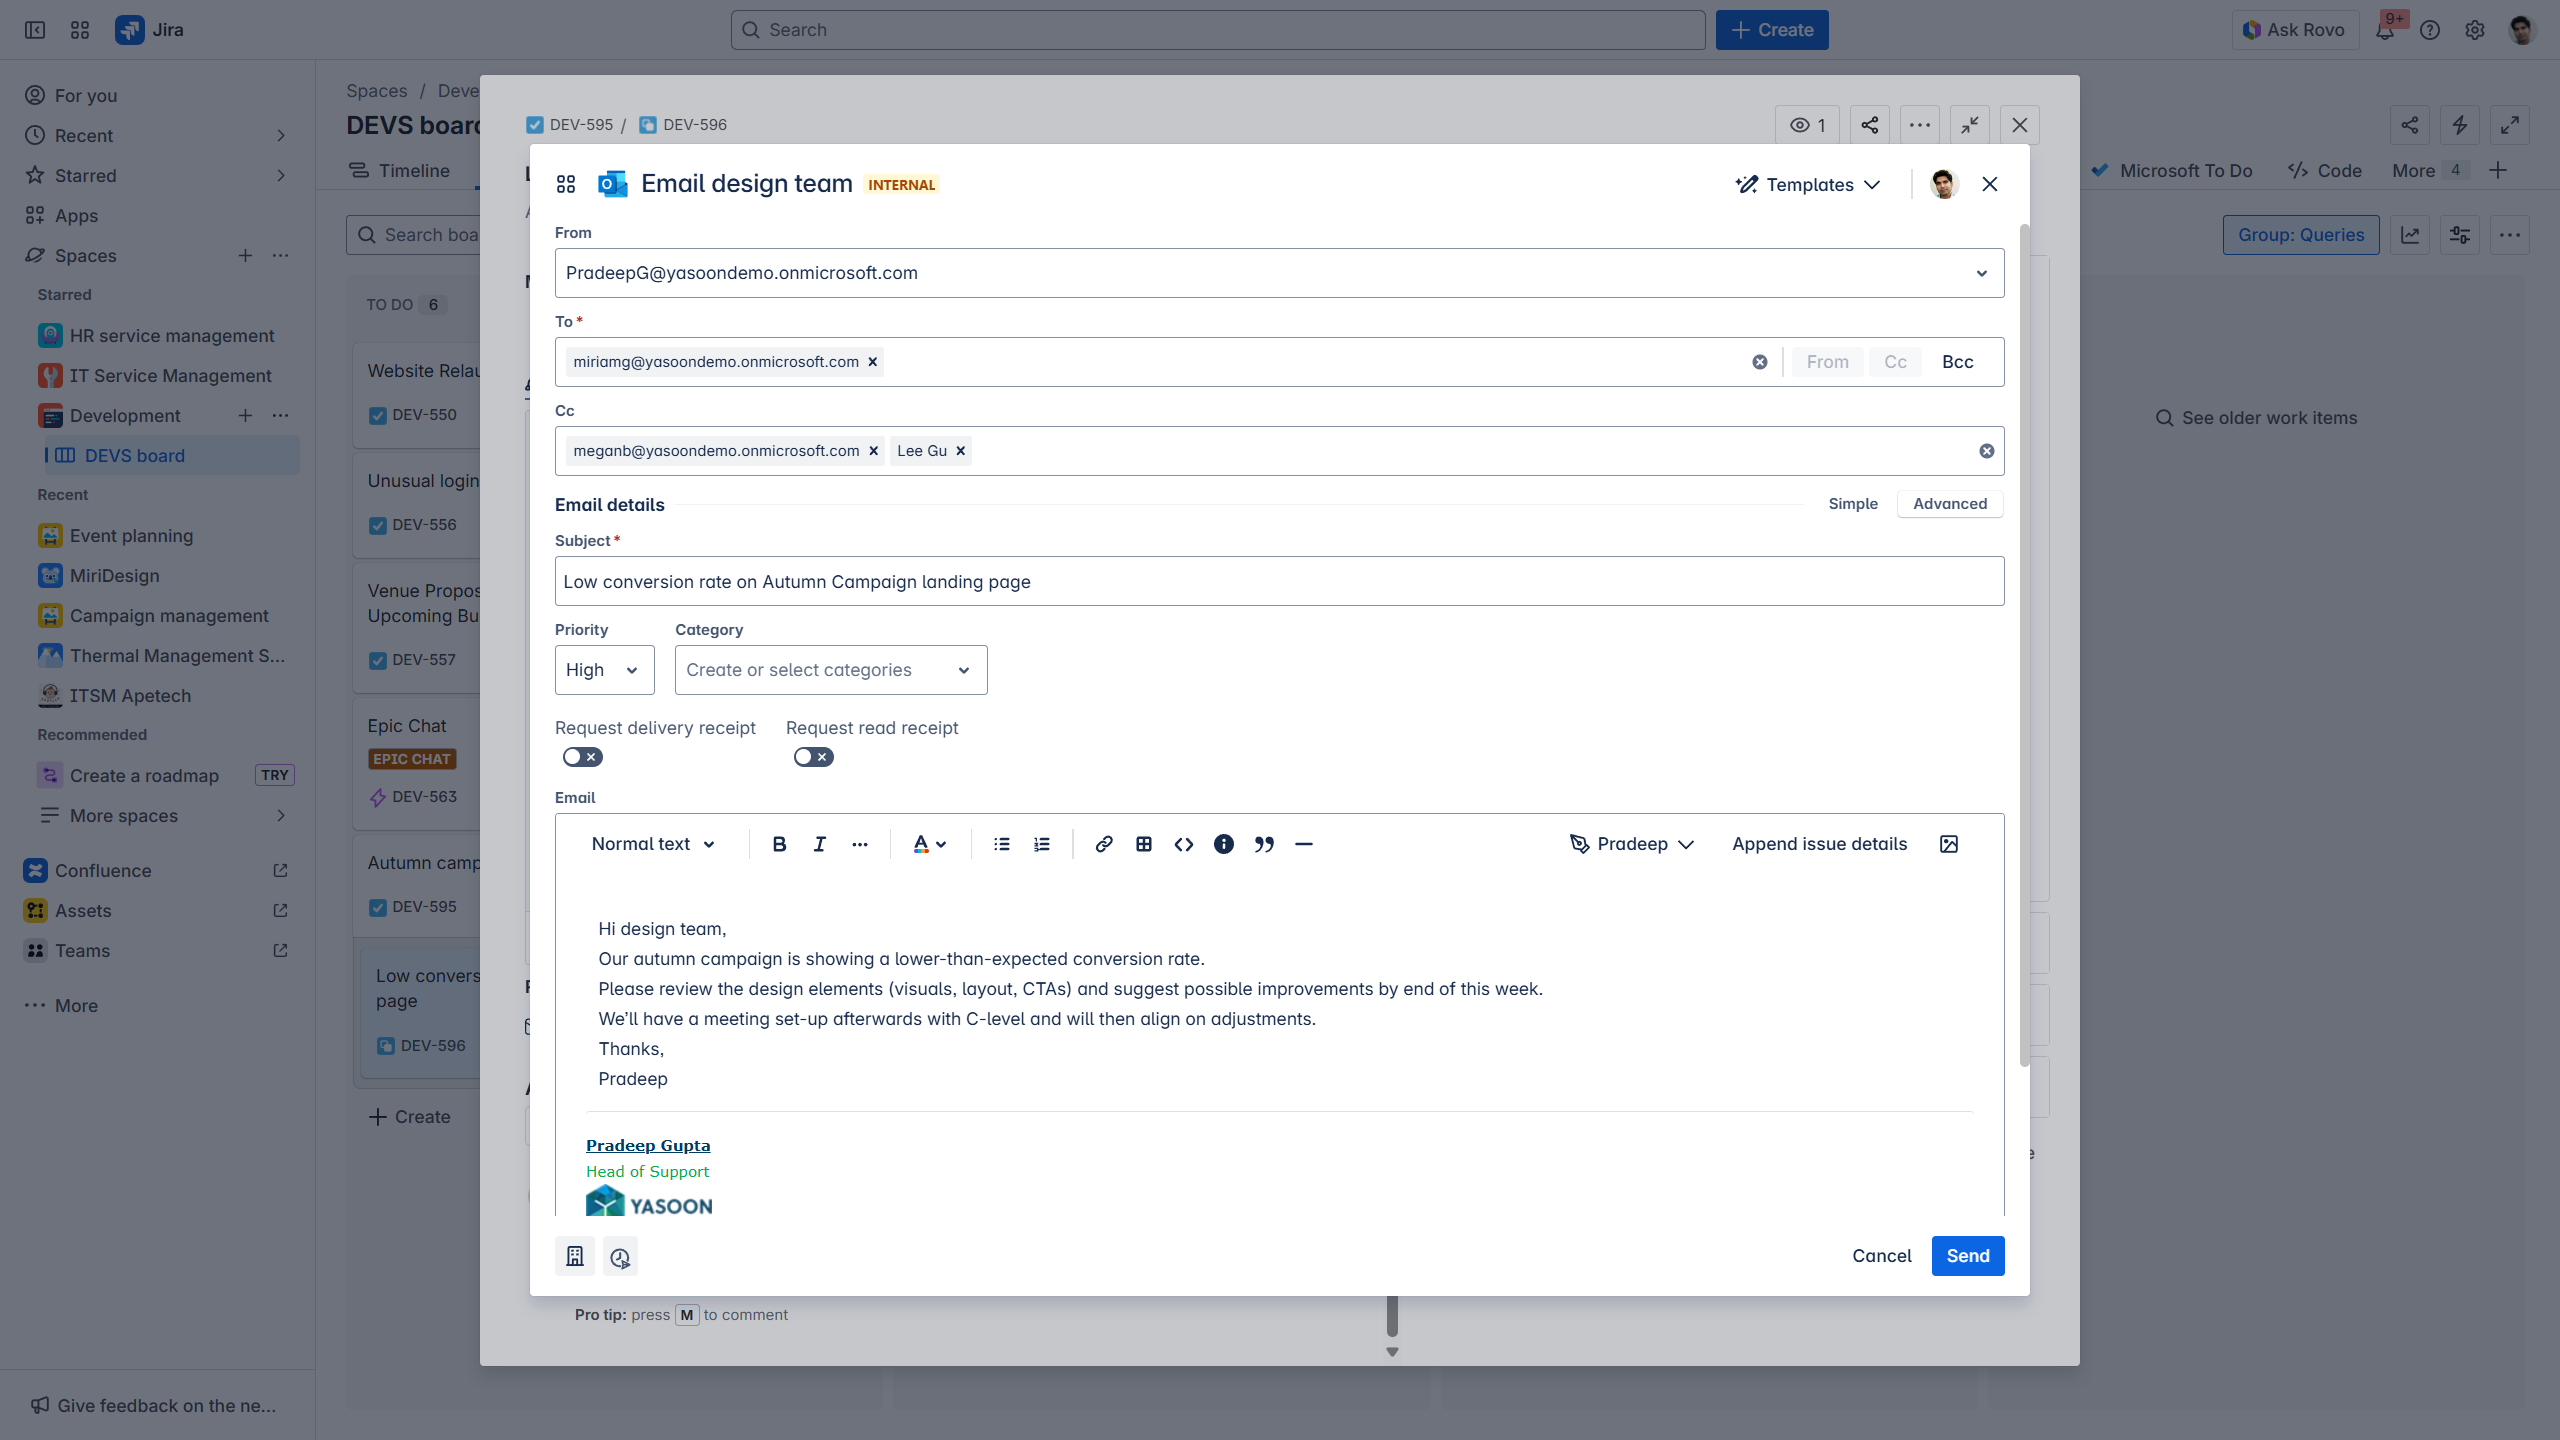
Task: Enable request delivery receipt toggle
Action: click(582, 757)
